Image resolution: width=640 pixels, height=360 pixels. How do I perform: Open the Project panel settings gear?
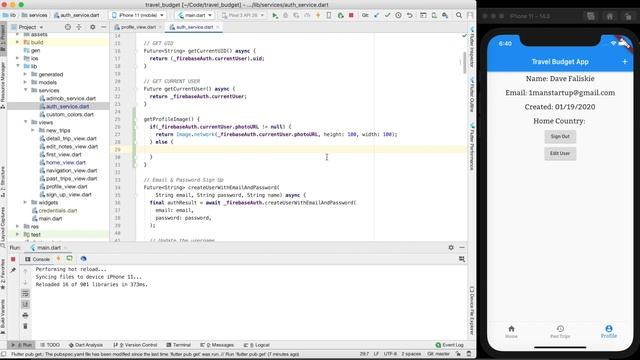pos(93,27)
